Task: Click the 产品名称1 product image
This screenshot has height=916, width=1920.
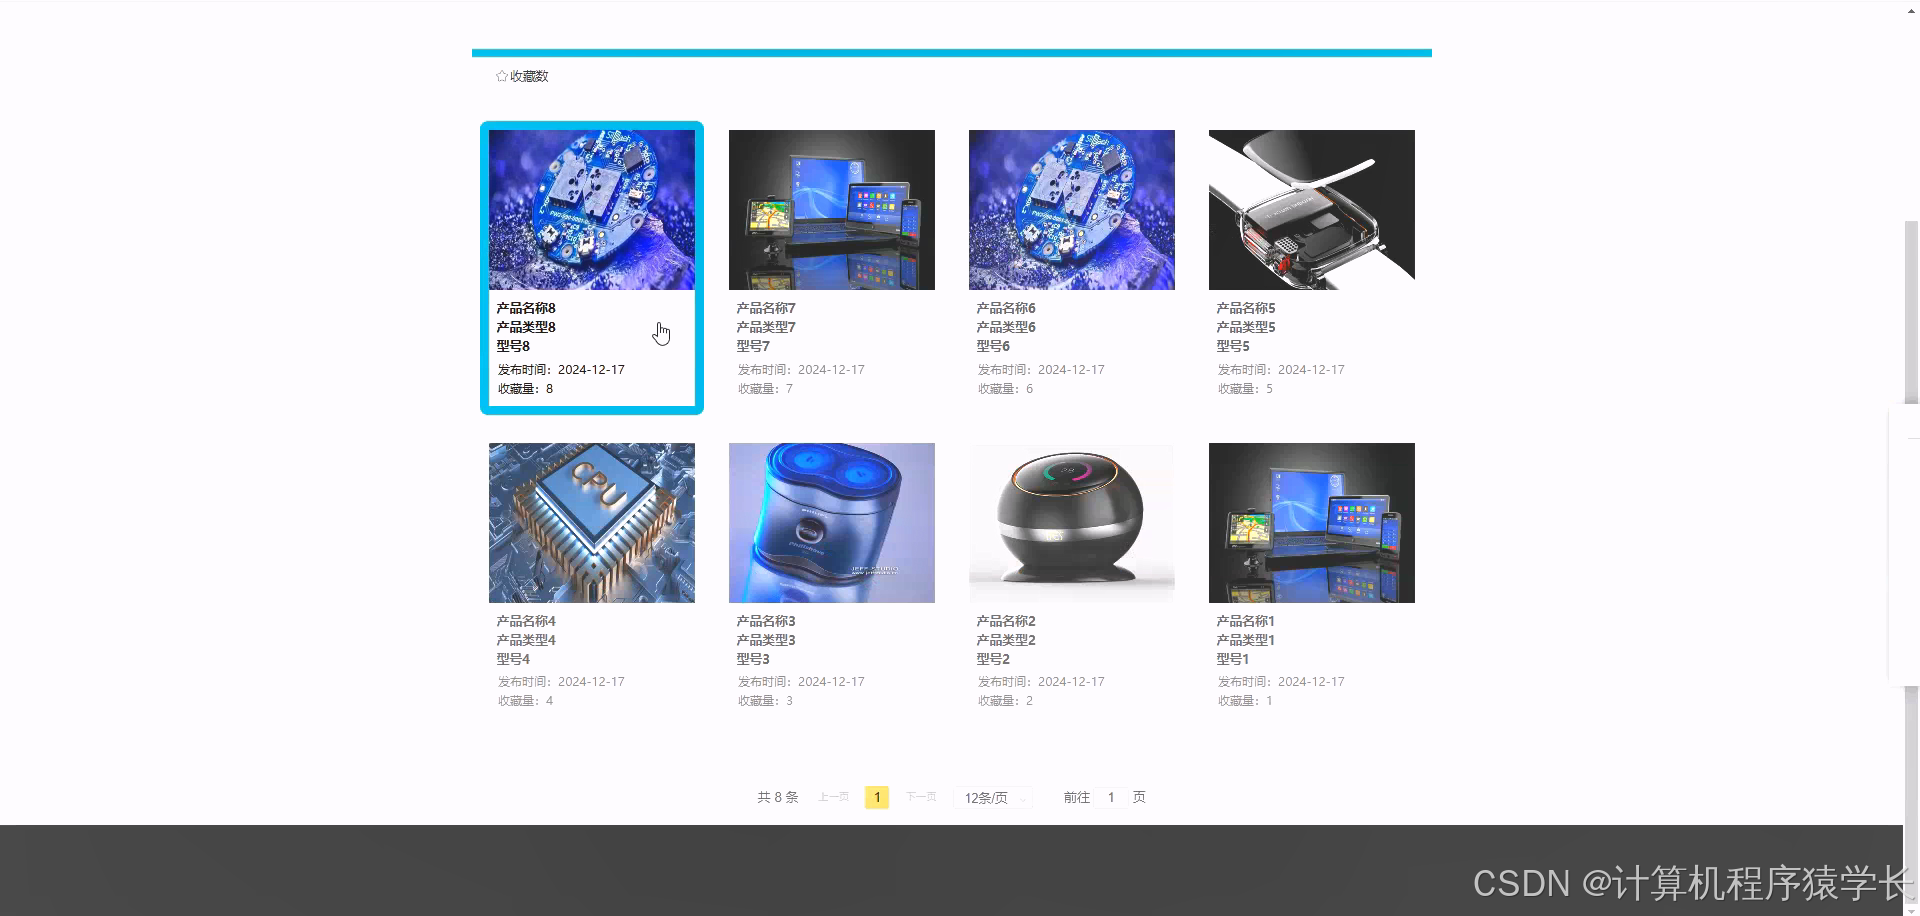Action: 1311,522
